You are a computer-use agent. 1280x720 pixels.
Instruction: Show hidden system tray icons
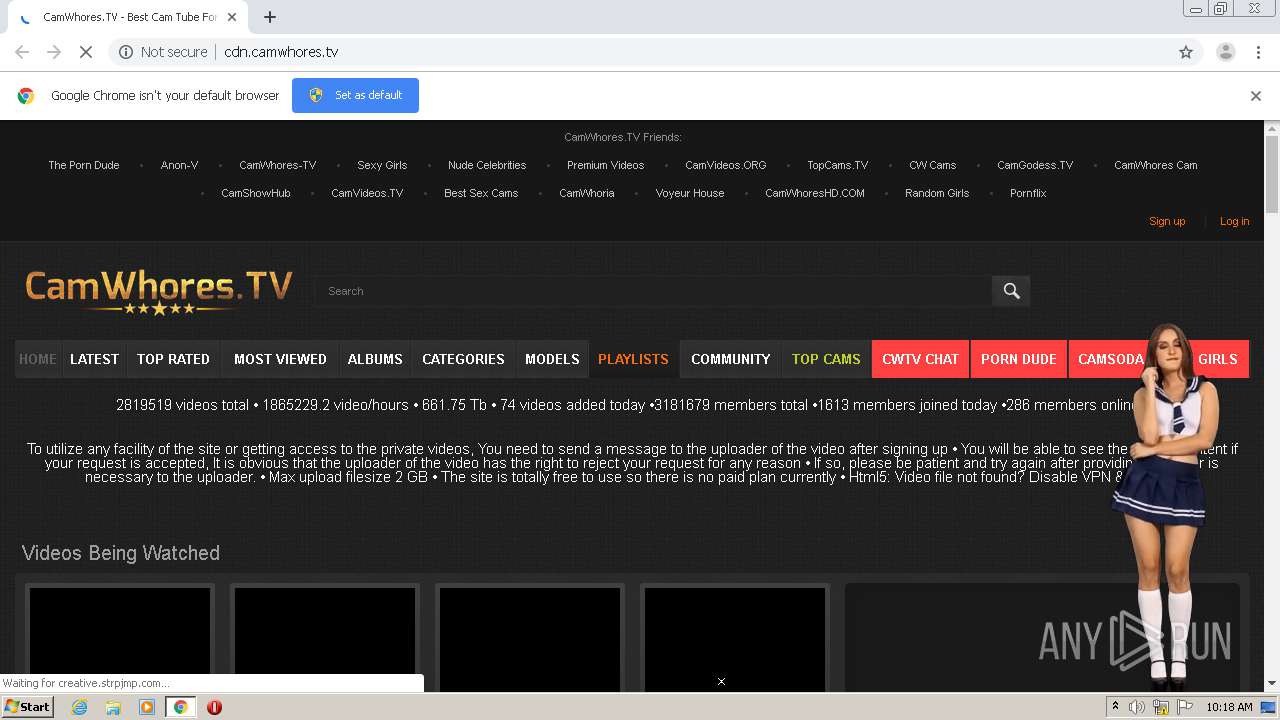coord(1115,707)
